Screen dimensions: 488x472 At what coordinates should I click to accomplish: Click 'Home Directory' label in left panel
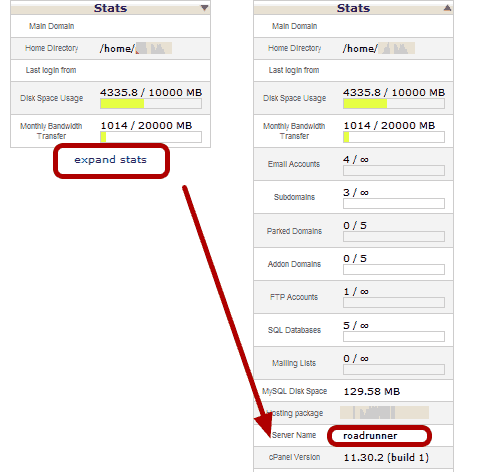(51, 48)
